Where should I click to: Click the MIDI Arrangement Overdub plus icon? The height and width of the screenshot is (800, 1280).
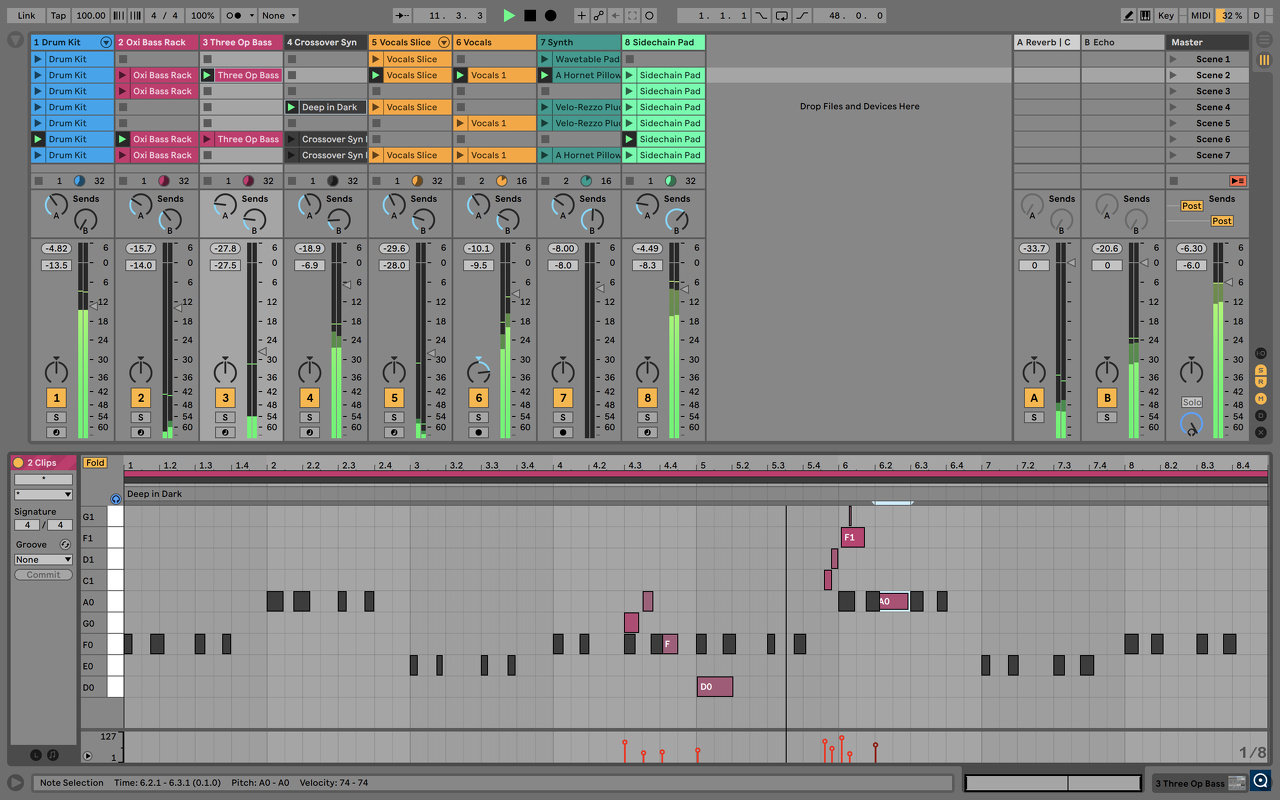(582, 16)
